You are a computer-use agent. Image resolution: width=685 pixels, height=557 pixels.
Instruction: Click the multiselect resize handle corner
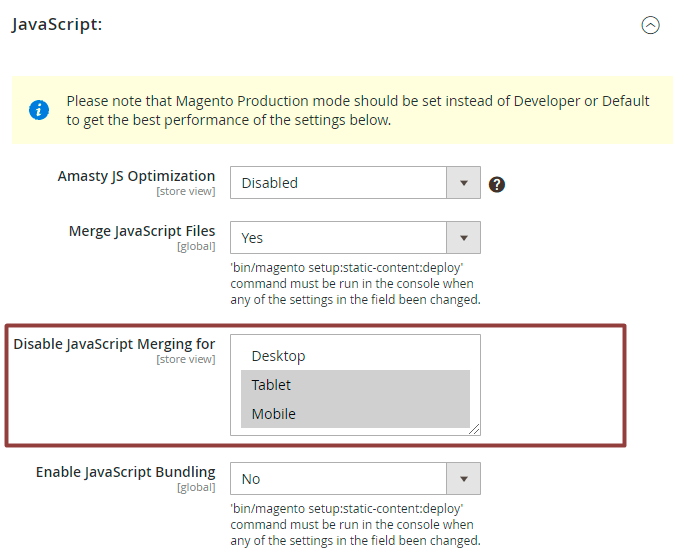(474, 429)
